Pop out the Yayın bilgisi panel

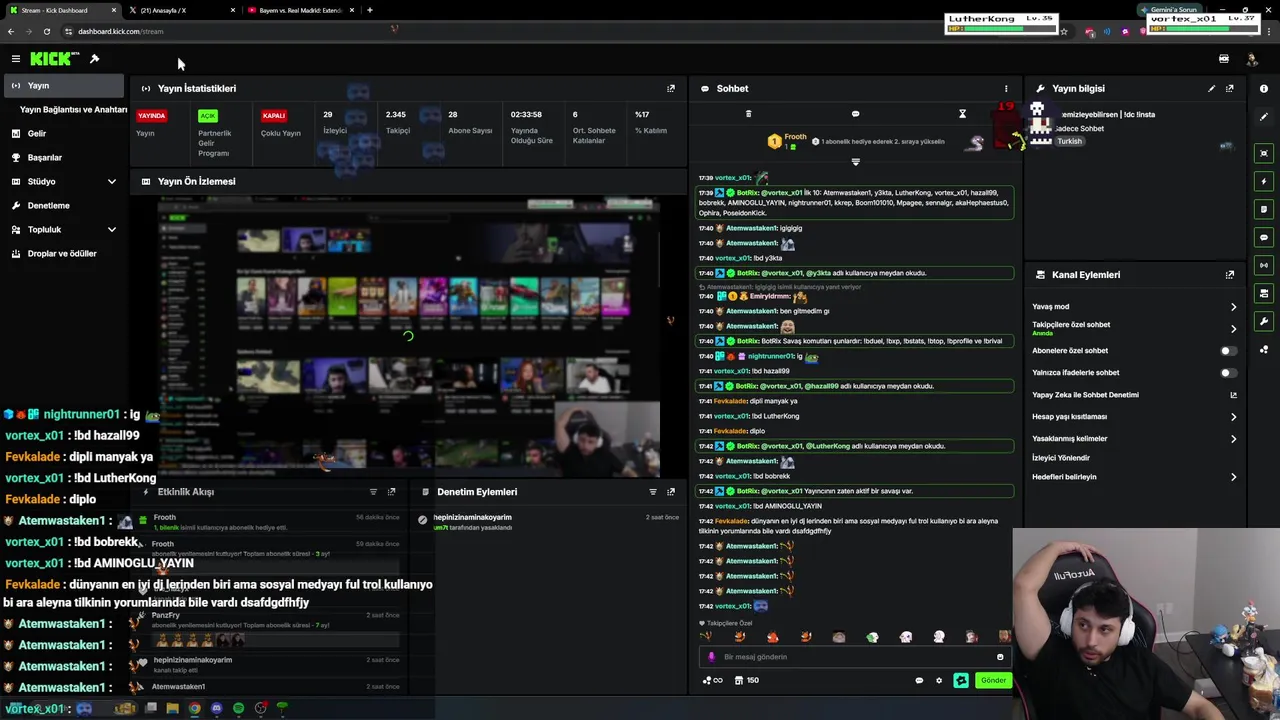pyautogui.click(x=1230, y=88)
